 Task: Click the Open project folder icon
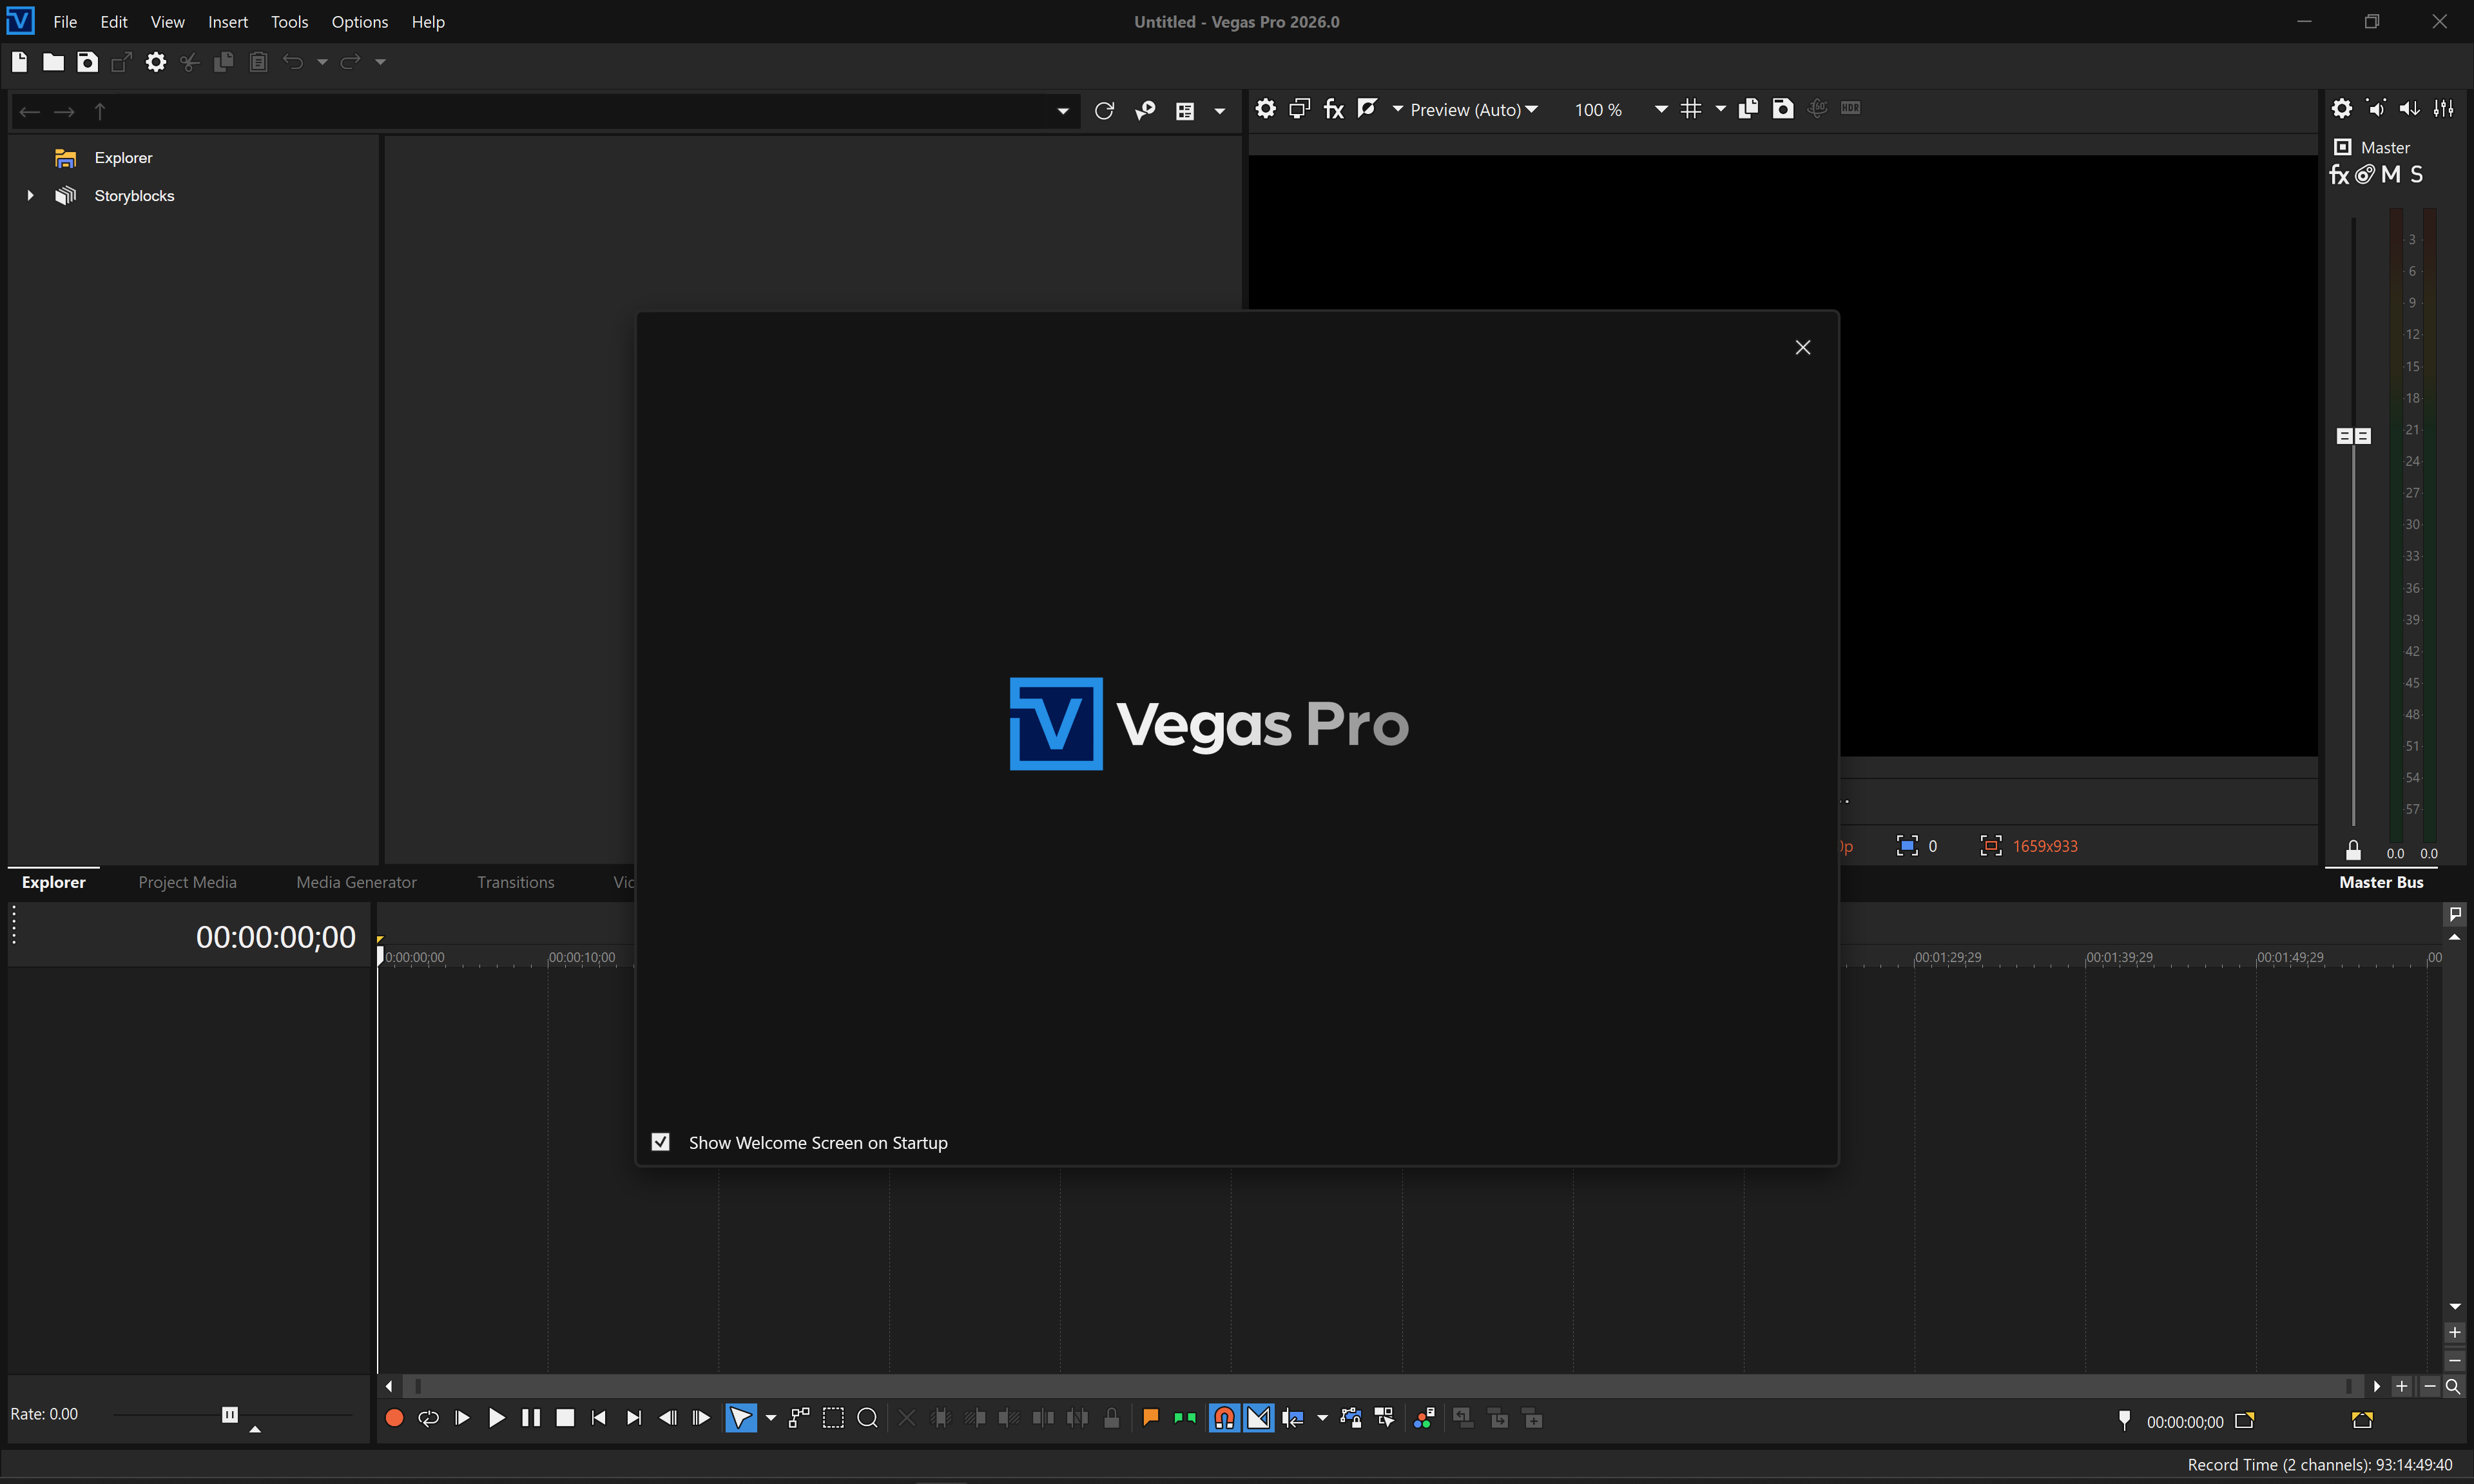point(53,62)
